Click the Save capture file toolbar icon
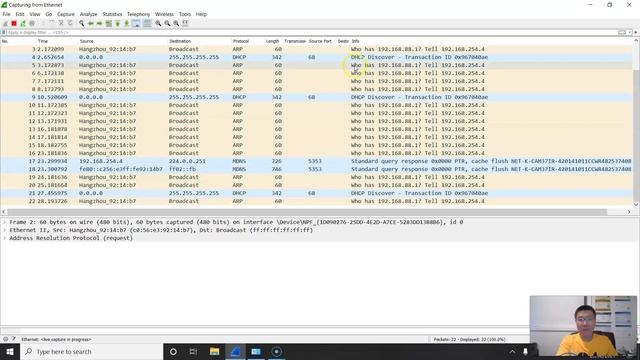This screenshot has width=640, height=360. click(52, 24)
